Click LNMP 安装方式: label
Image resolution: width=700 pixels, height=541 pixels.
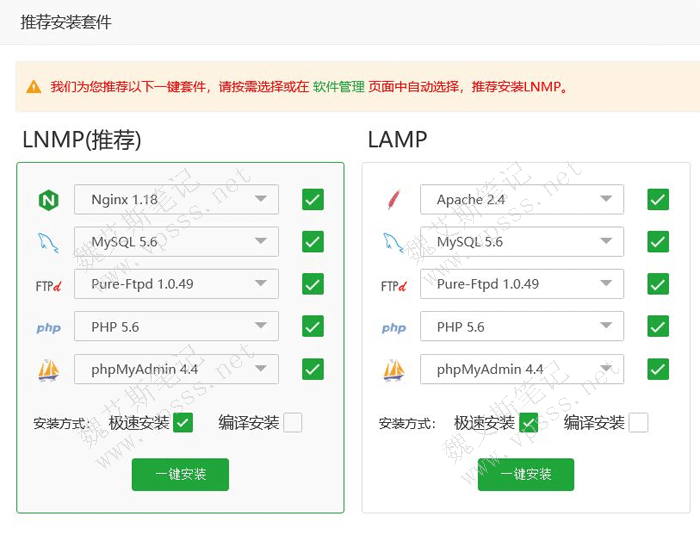[62, 424]
